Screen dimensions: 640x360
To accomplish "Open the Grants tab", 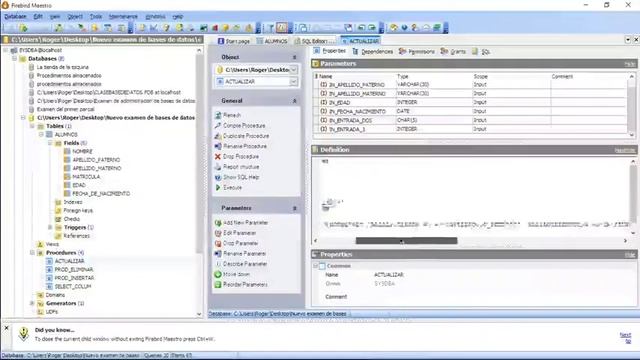I will pos(453,51).
